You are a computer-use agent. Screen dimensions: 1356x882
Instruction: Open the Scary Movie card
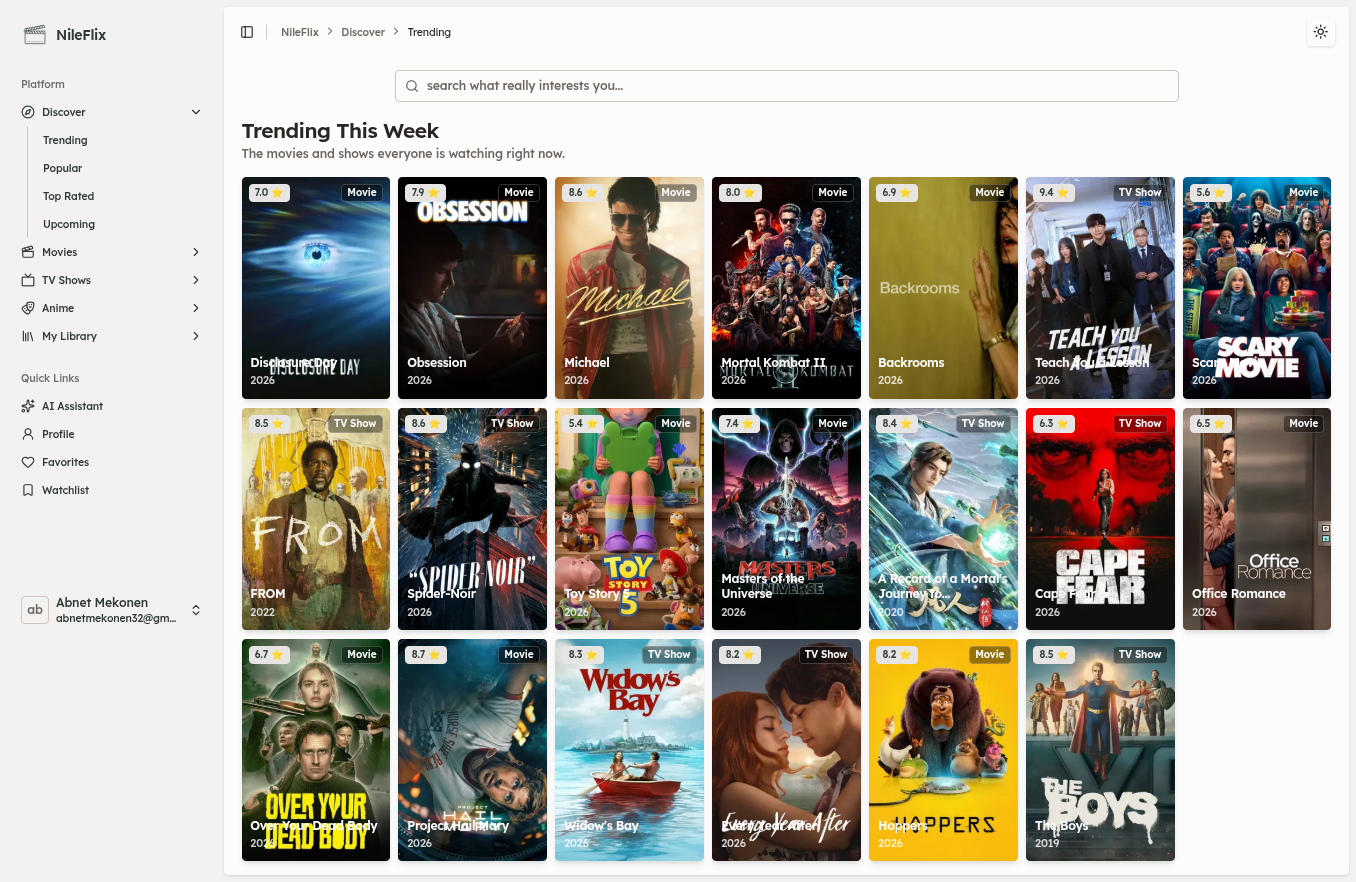pyautogui.click(x=1257, y=288)
